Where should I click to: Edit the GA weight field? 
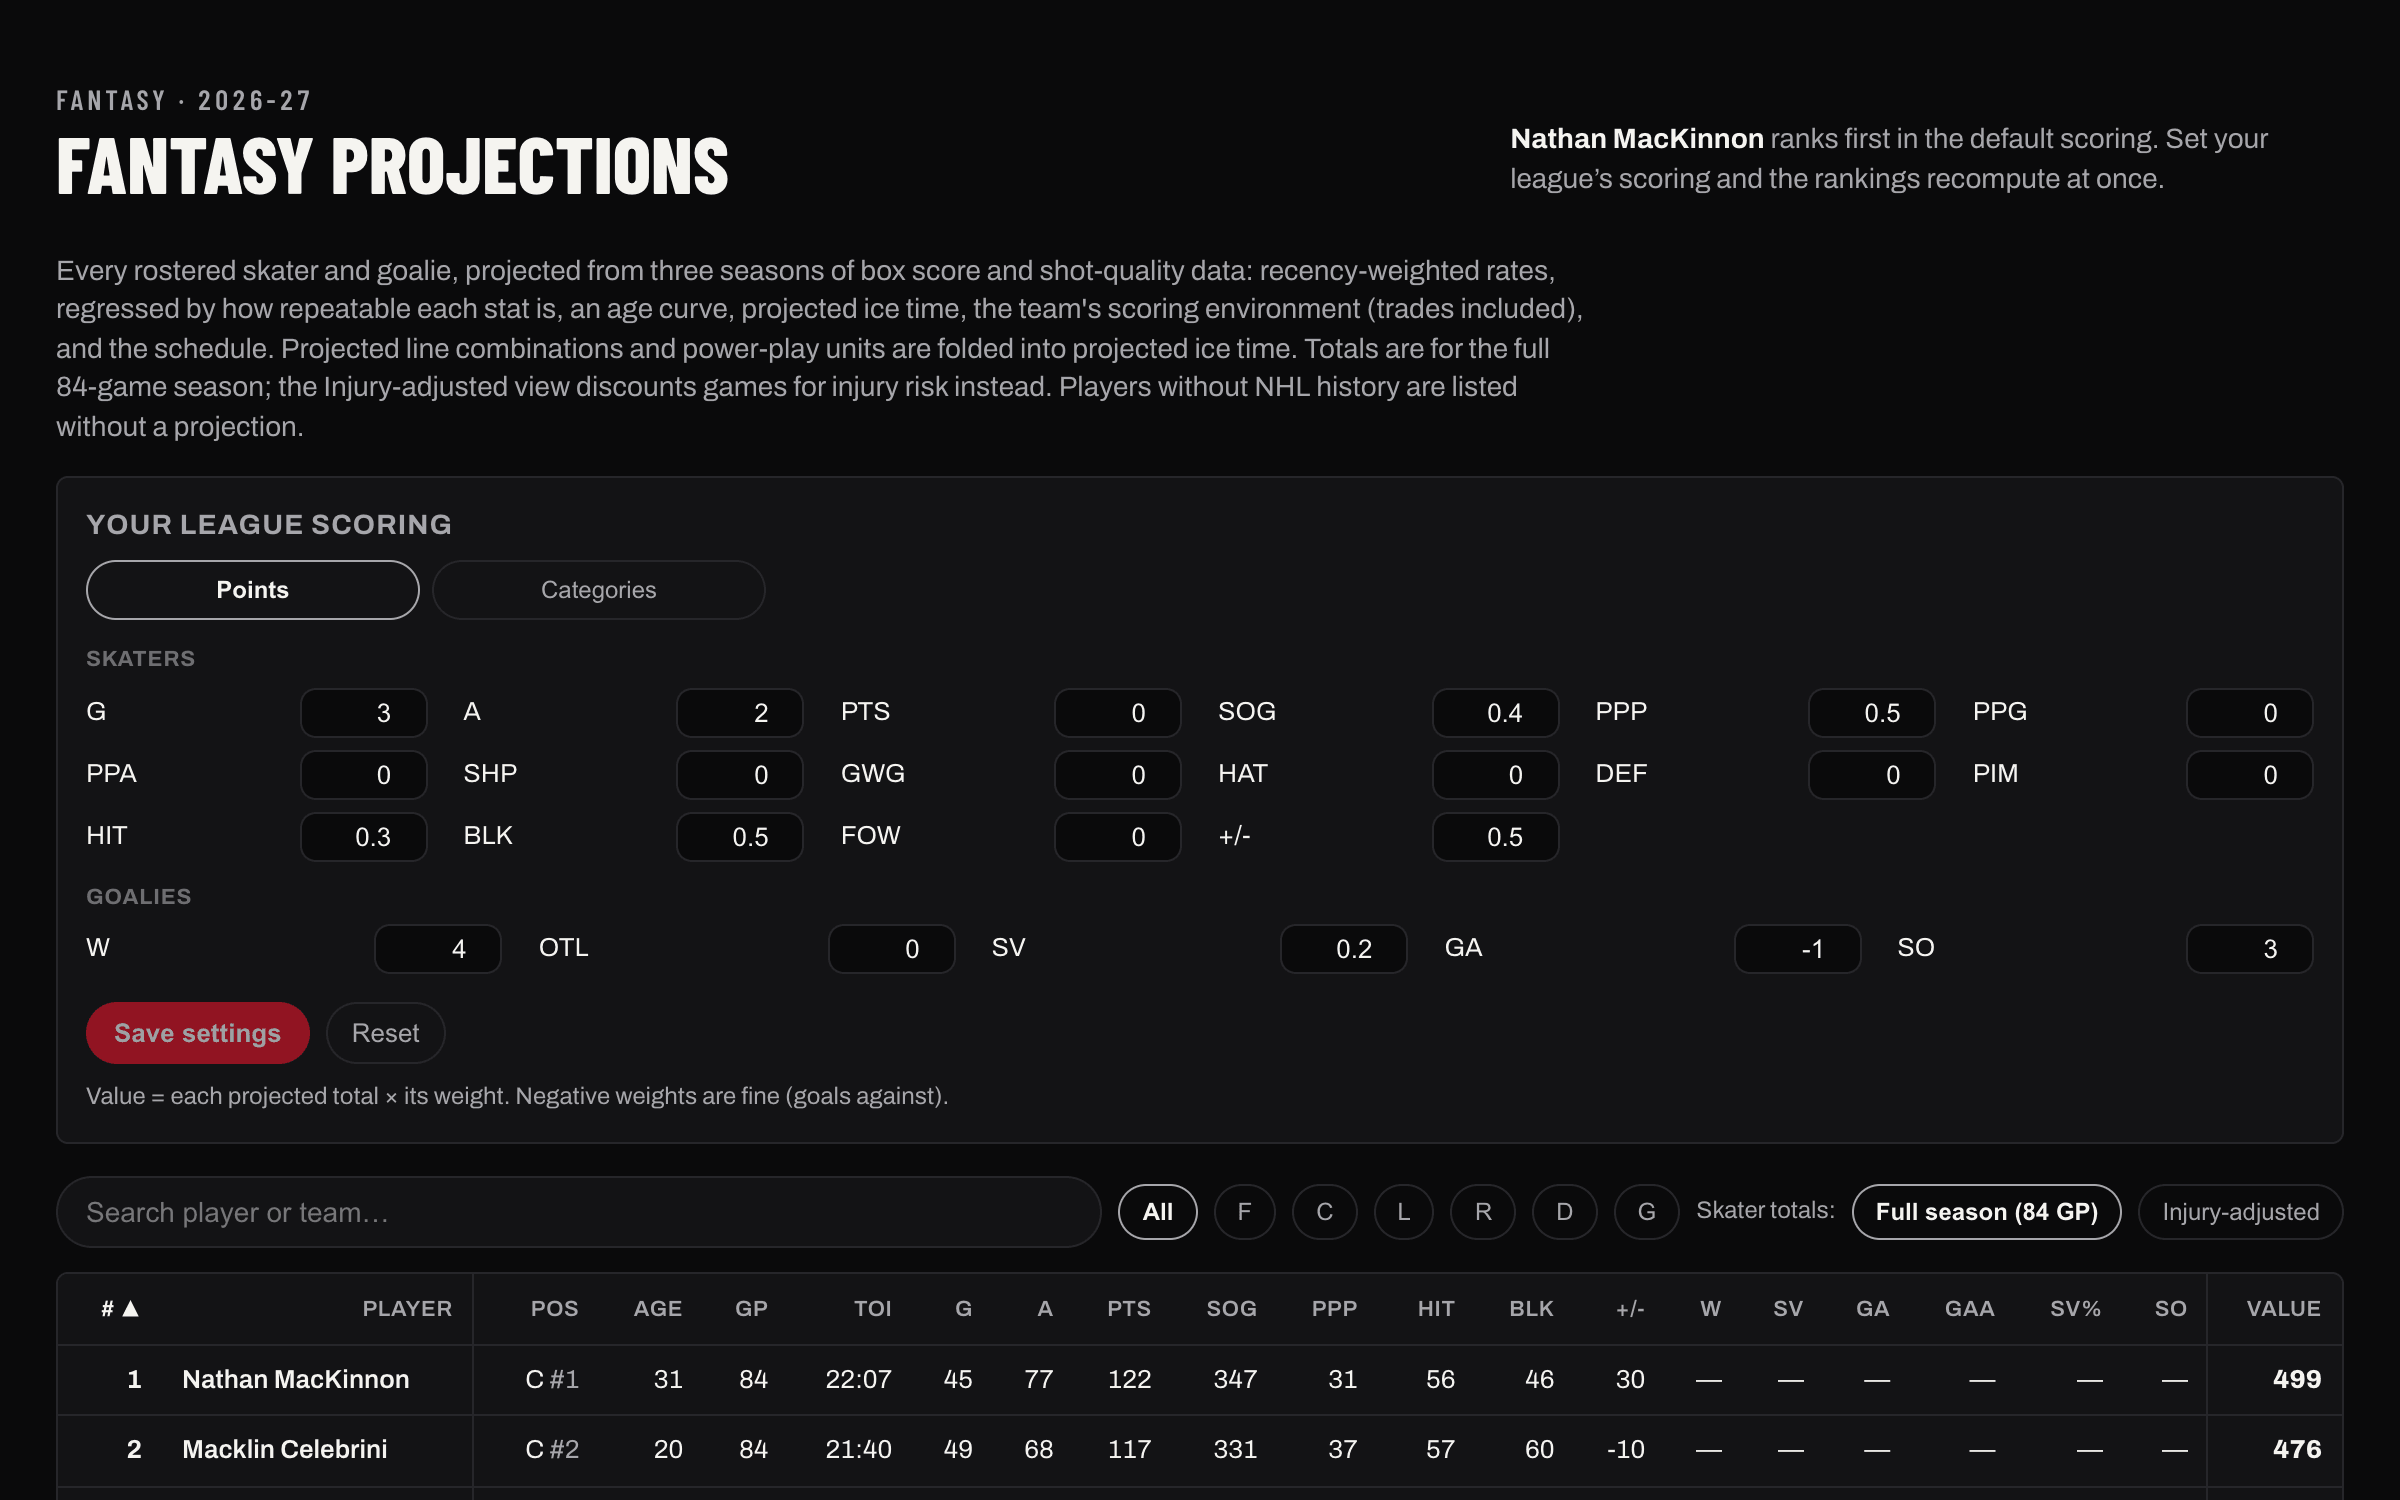(x=1797, y=949)
